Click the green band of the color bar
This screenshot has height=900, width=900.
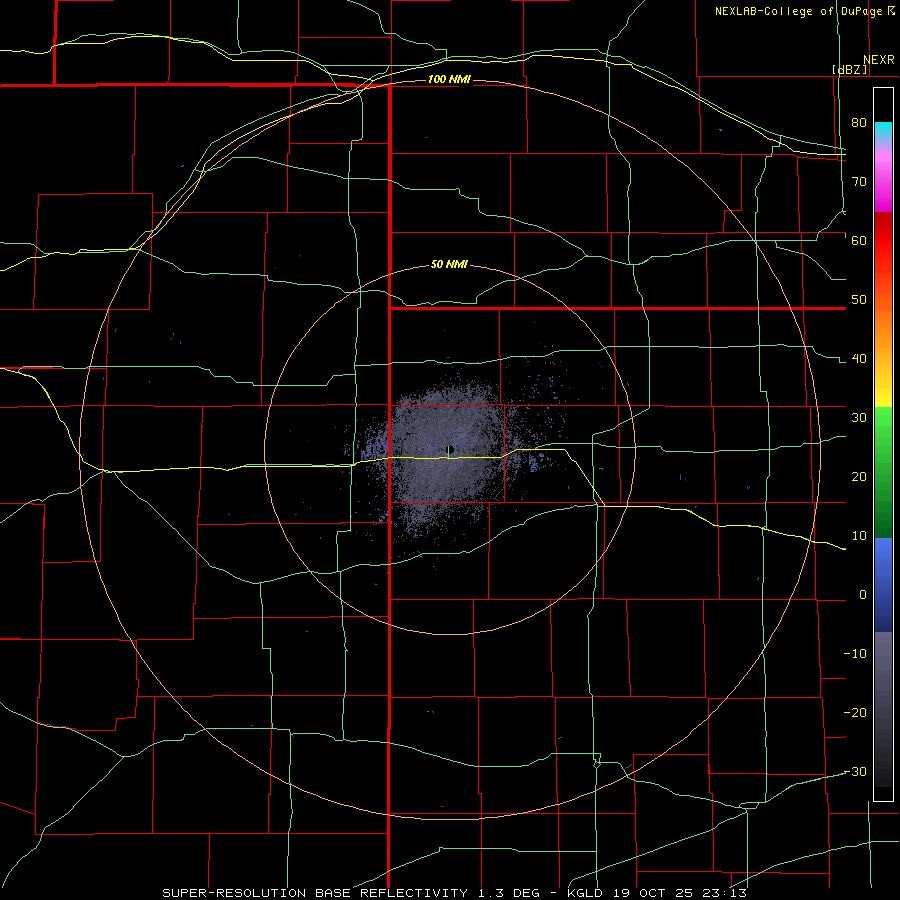tap(883, 472)
